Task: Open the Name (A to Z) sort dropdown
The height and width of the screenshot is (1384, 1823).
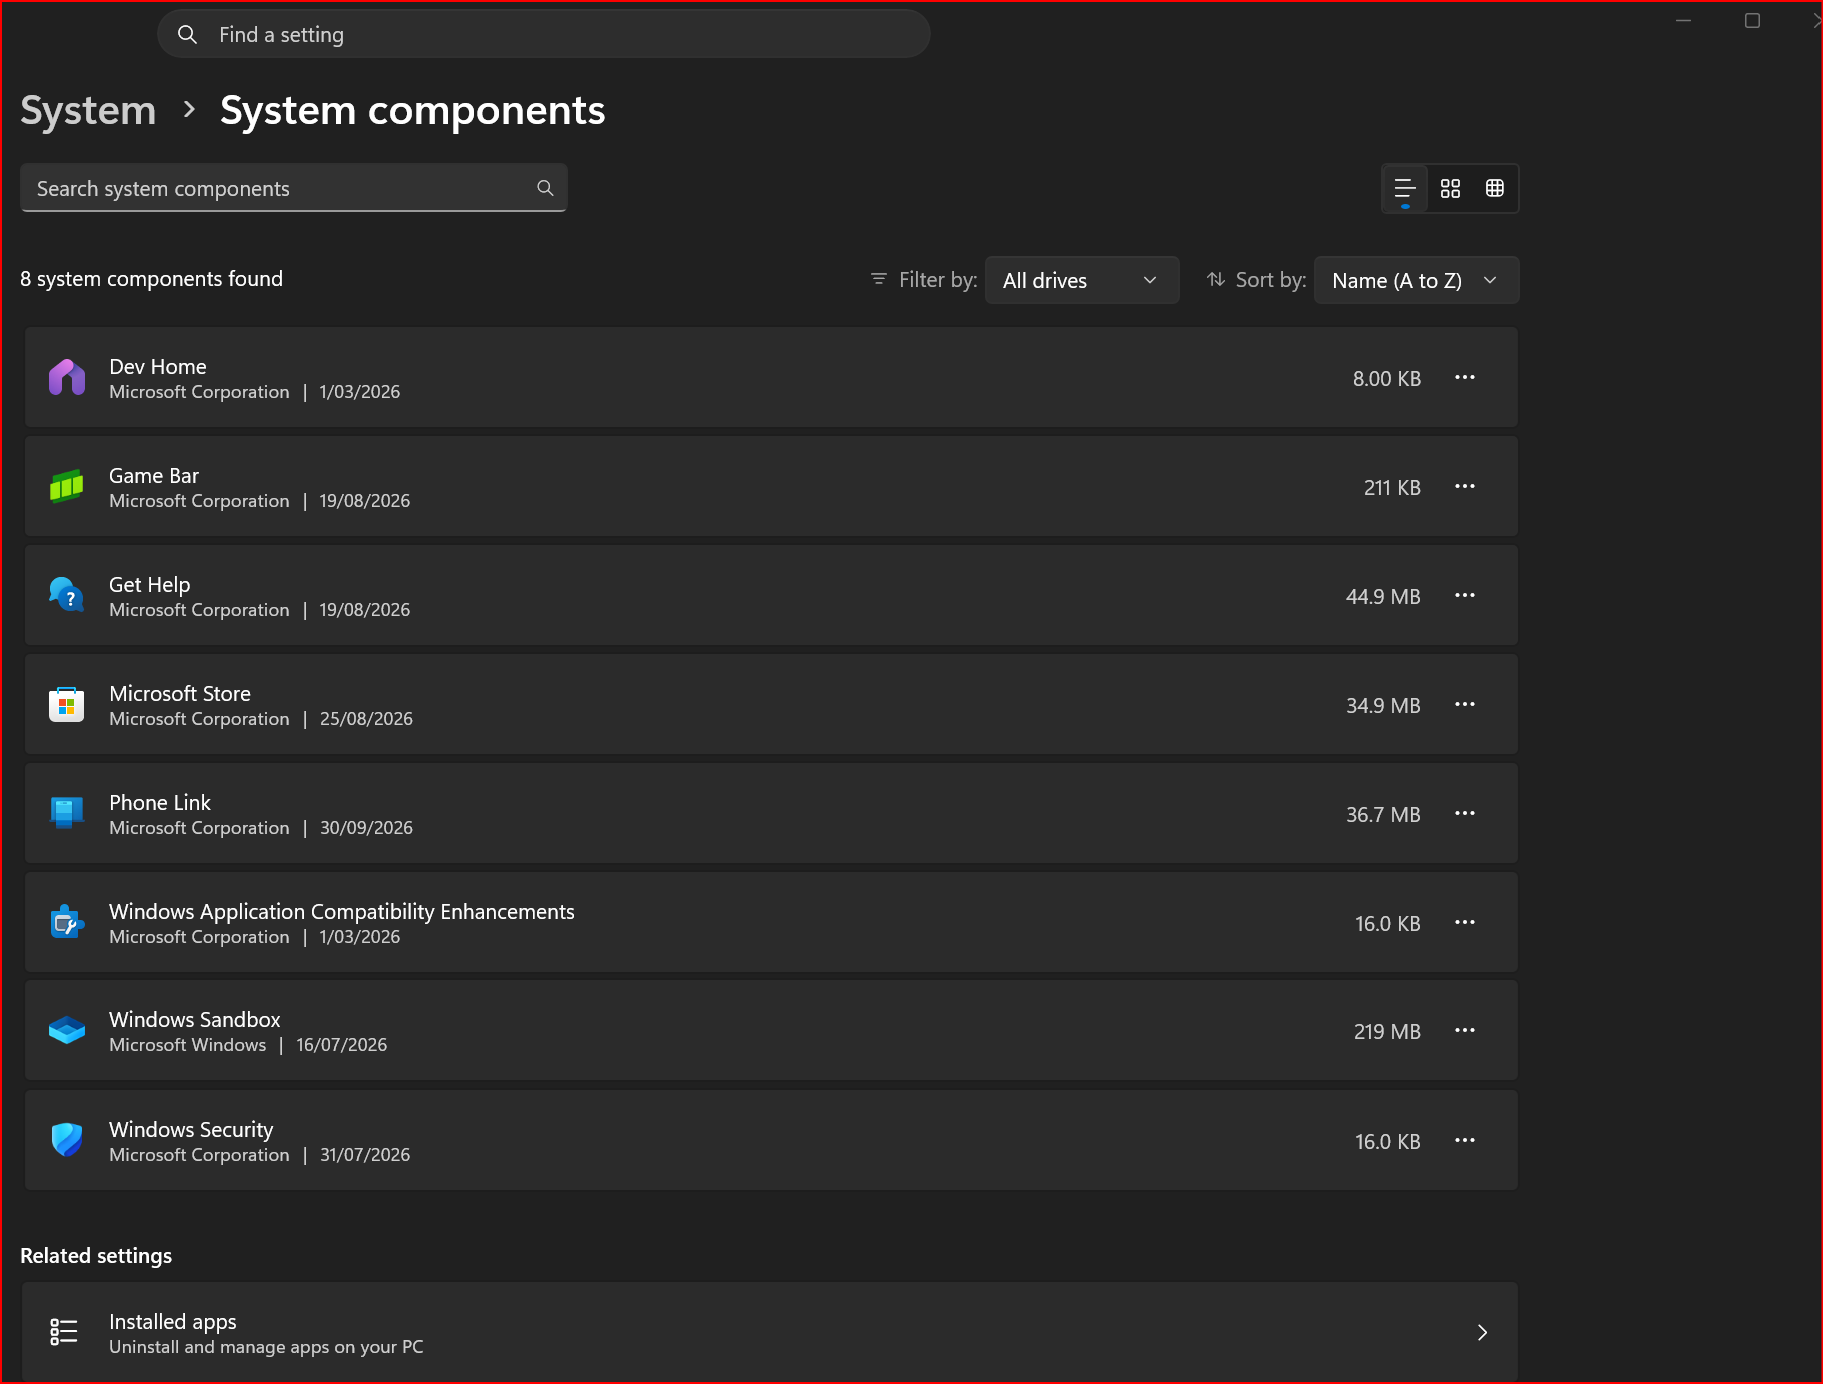Action: [x=1416, y=280]
